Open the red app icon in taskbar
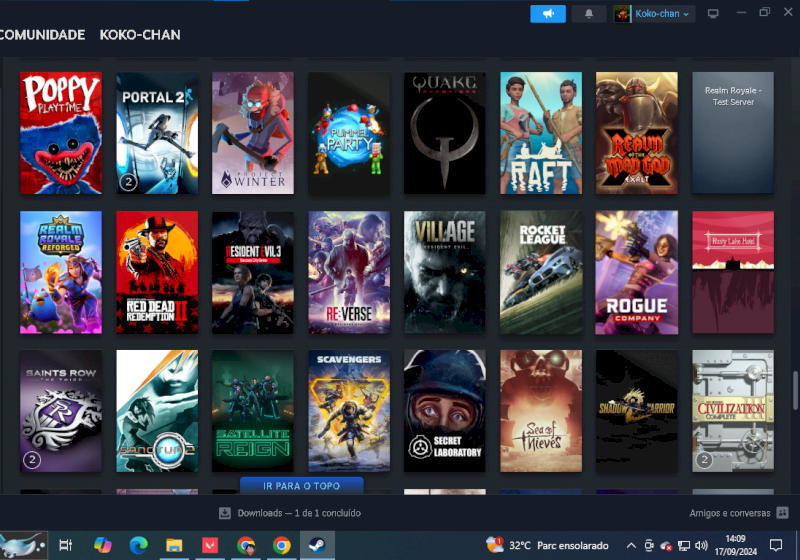The height and width of the screenshot is (560, 800). (210, 545)
